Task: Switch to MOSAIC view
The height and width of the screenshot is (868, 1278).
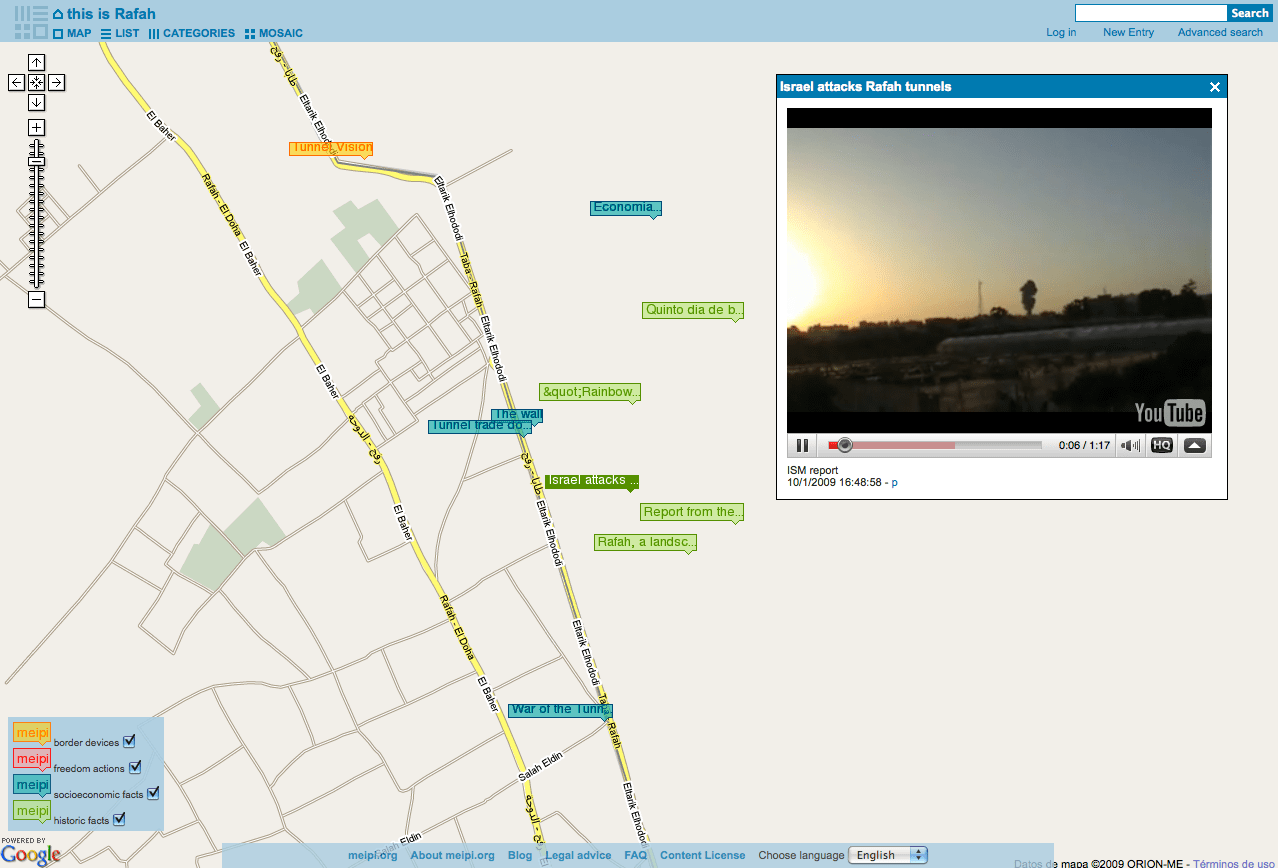Action: [x=274, y=33]
